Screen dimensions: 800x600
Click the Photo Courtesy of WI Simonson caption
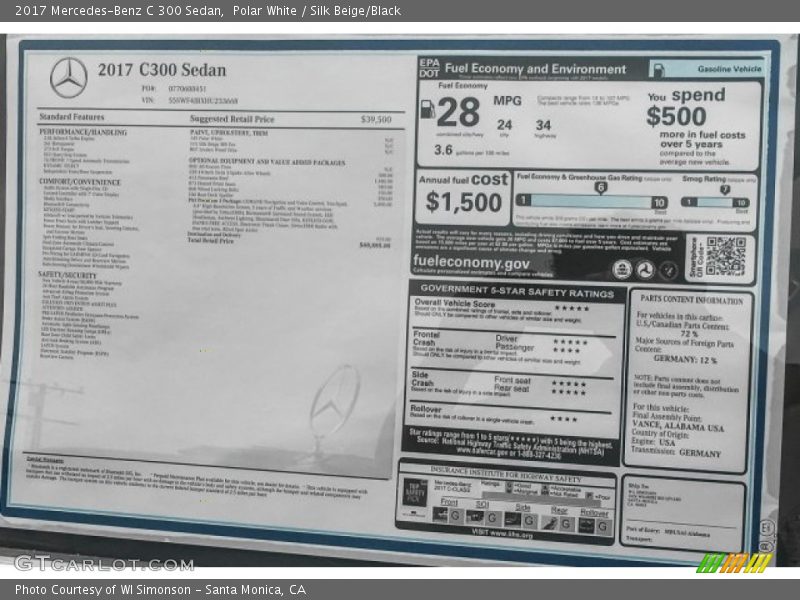pos(160,590)
